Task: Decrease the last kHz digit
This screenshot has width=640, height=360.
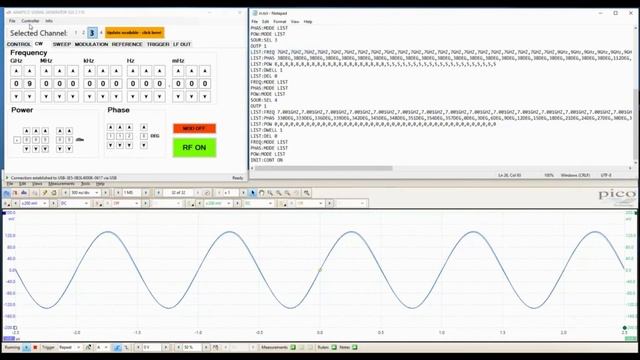Action: click(x=116, y=97)
